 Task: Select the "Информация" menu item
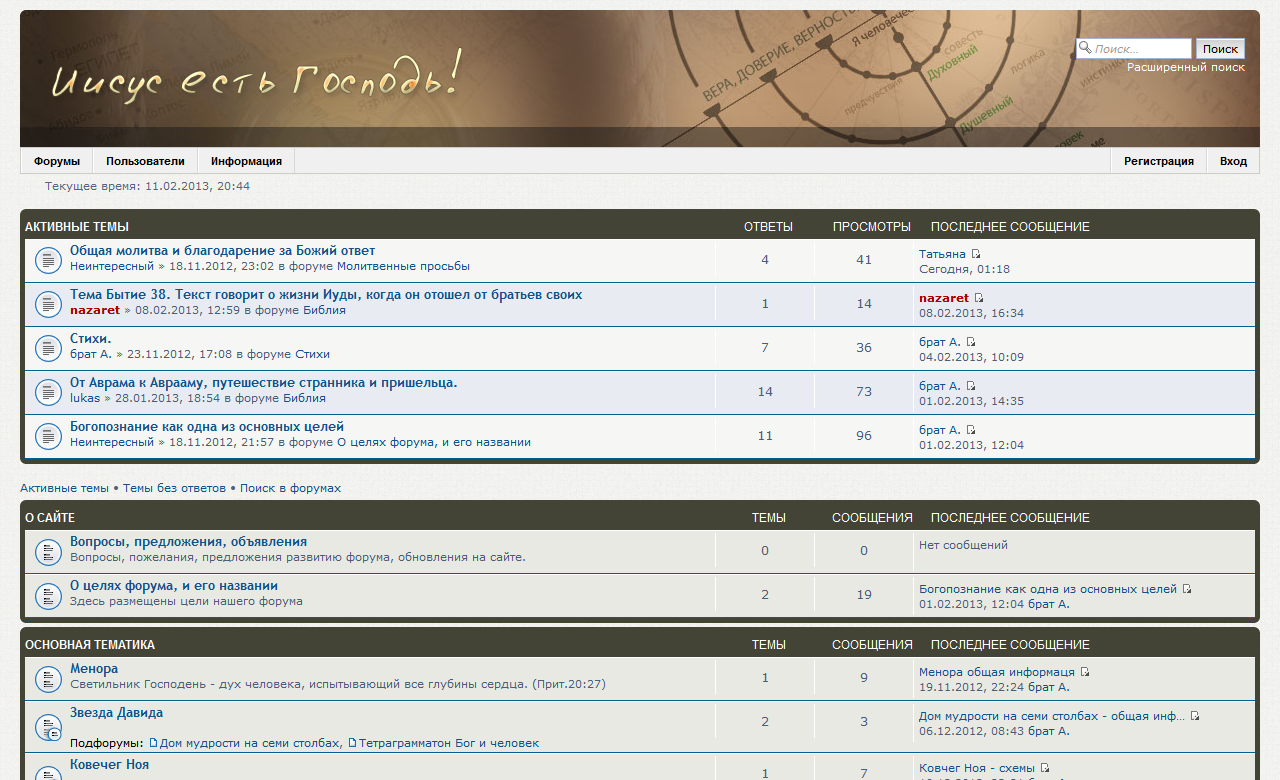(246, 161)
